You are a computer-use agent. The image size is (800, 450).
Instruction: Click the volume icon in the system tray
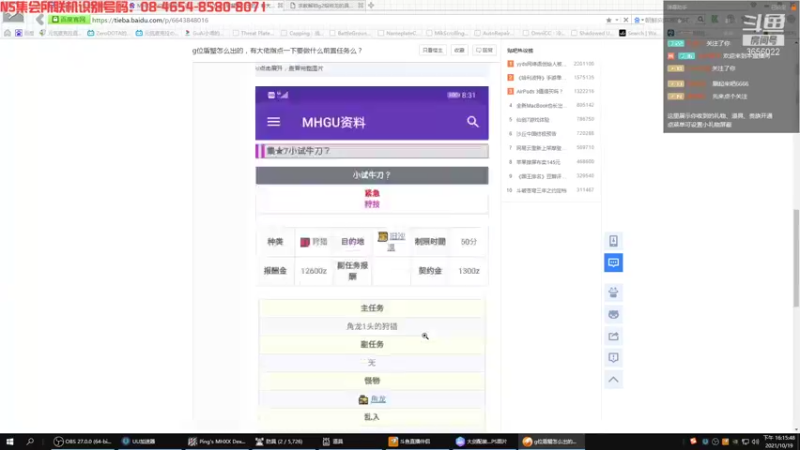pos(756,442)
